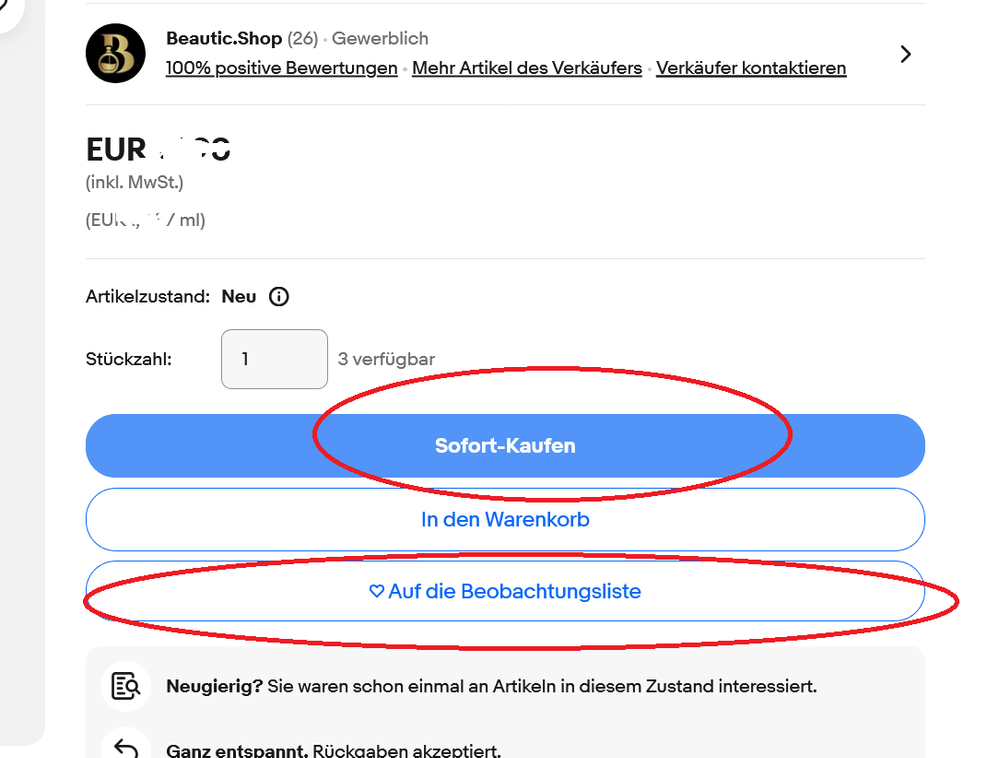This screenshot has height=758, width=999.
Task: Click Verkäufer kontaktieren link
Action: [751, 68]
